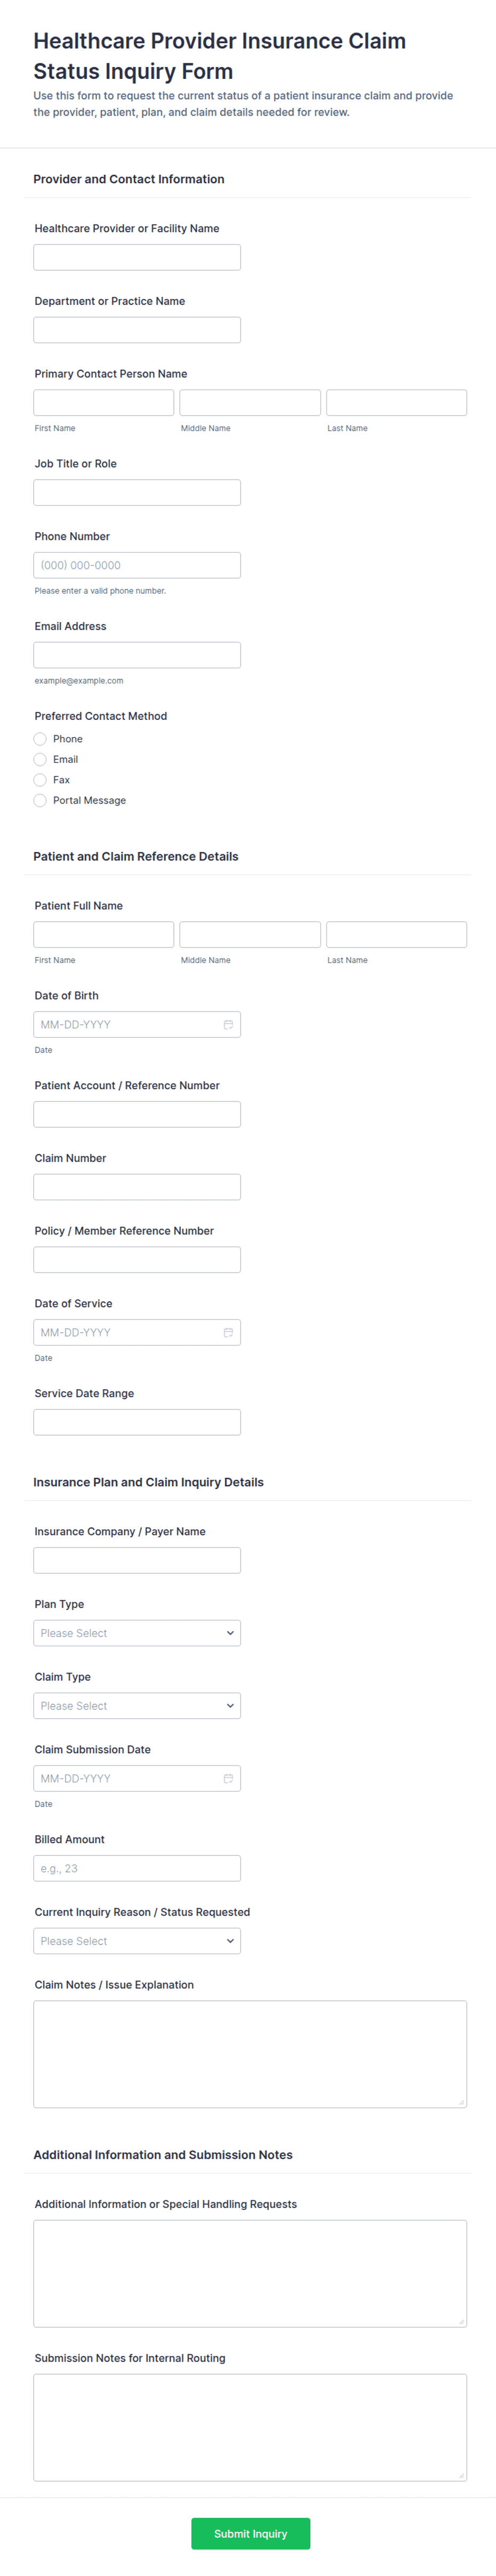Open Date of Service calendar icon

pyautogui.click(x=228, y=1332)
